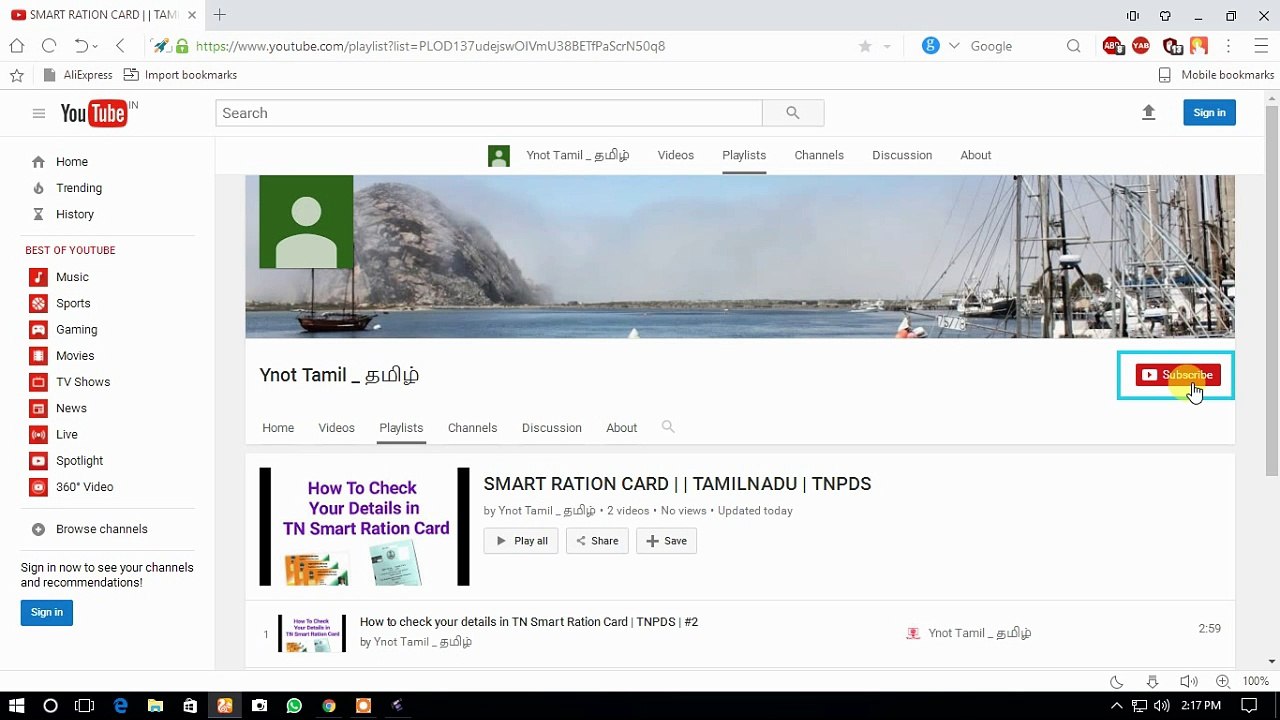The image size is (1280, 720).
Task: Open the large playlist thumbnail image
Action: pyautogui.click(x=364, y=527)
